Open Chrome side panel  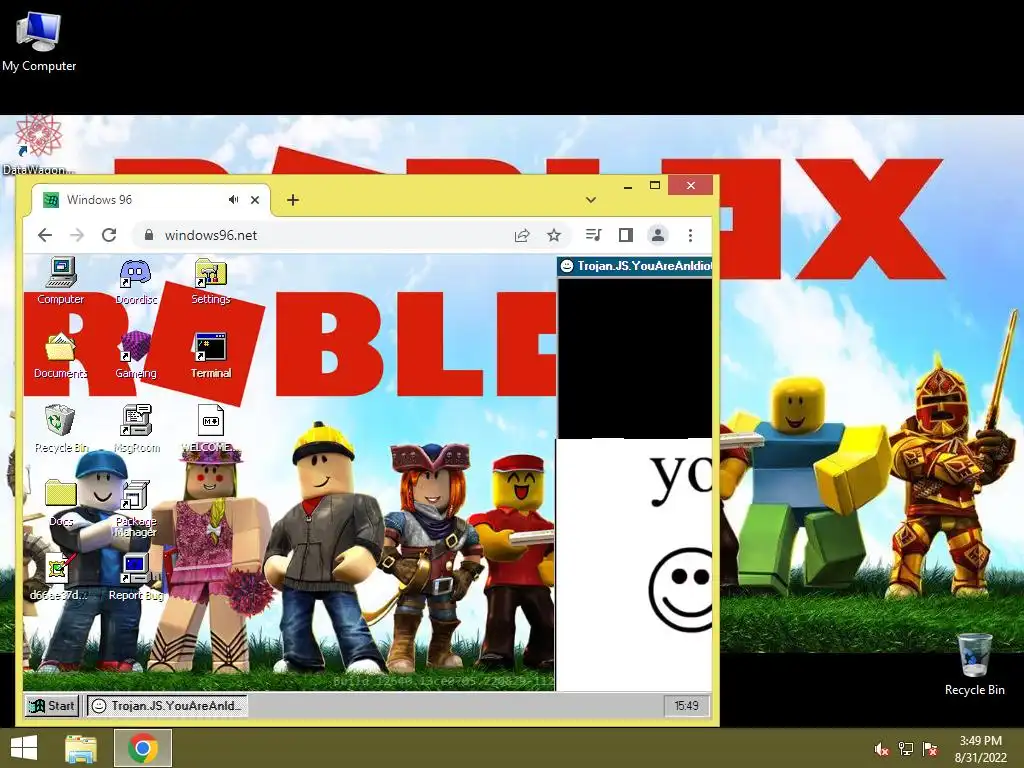(x=626, y=235)
